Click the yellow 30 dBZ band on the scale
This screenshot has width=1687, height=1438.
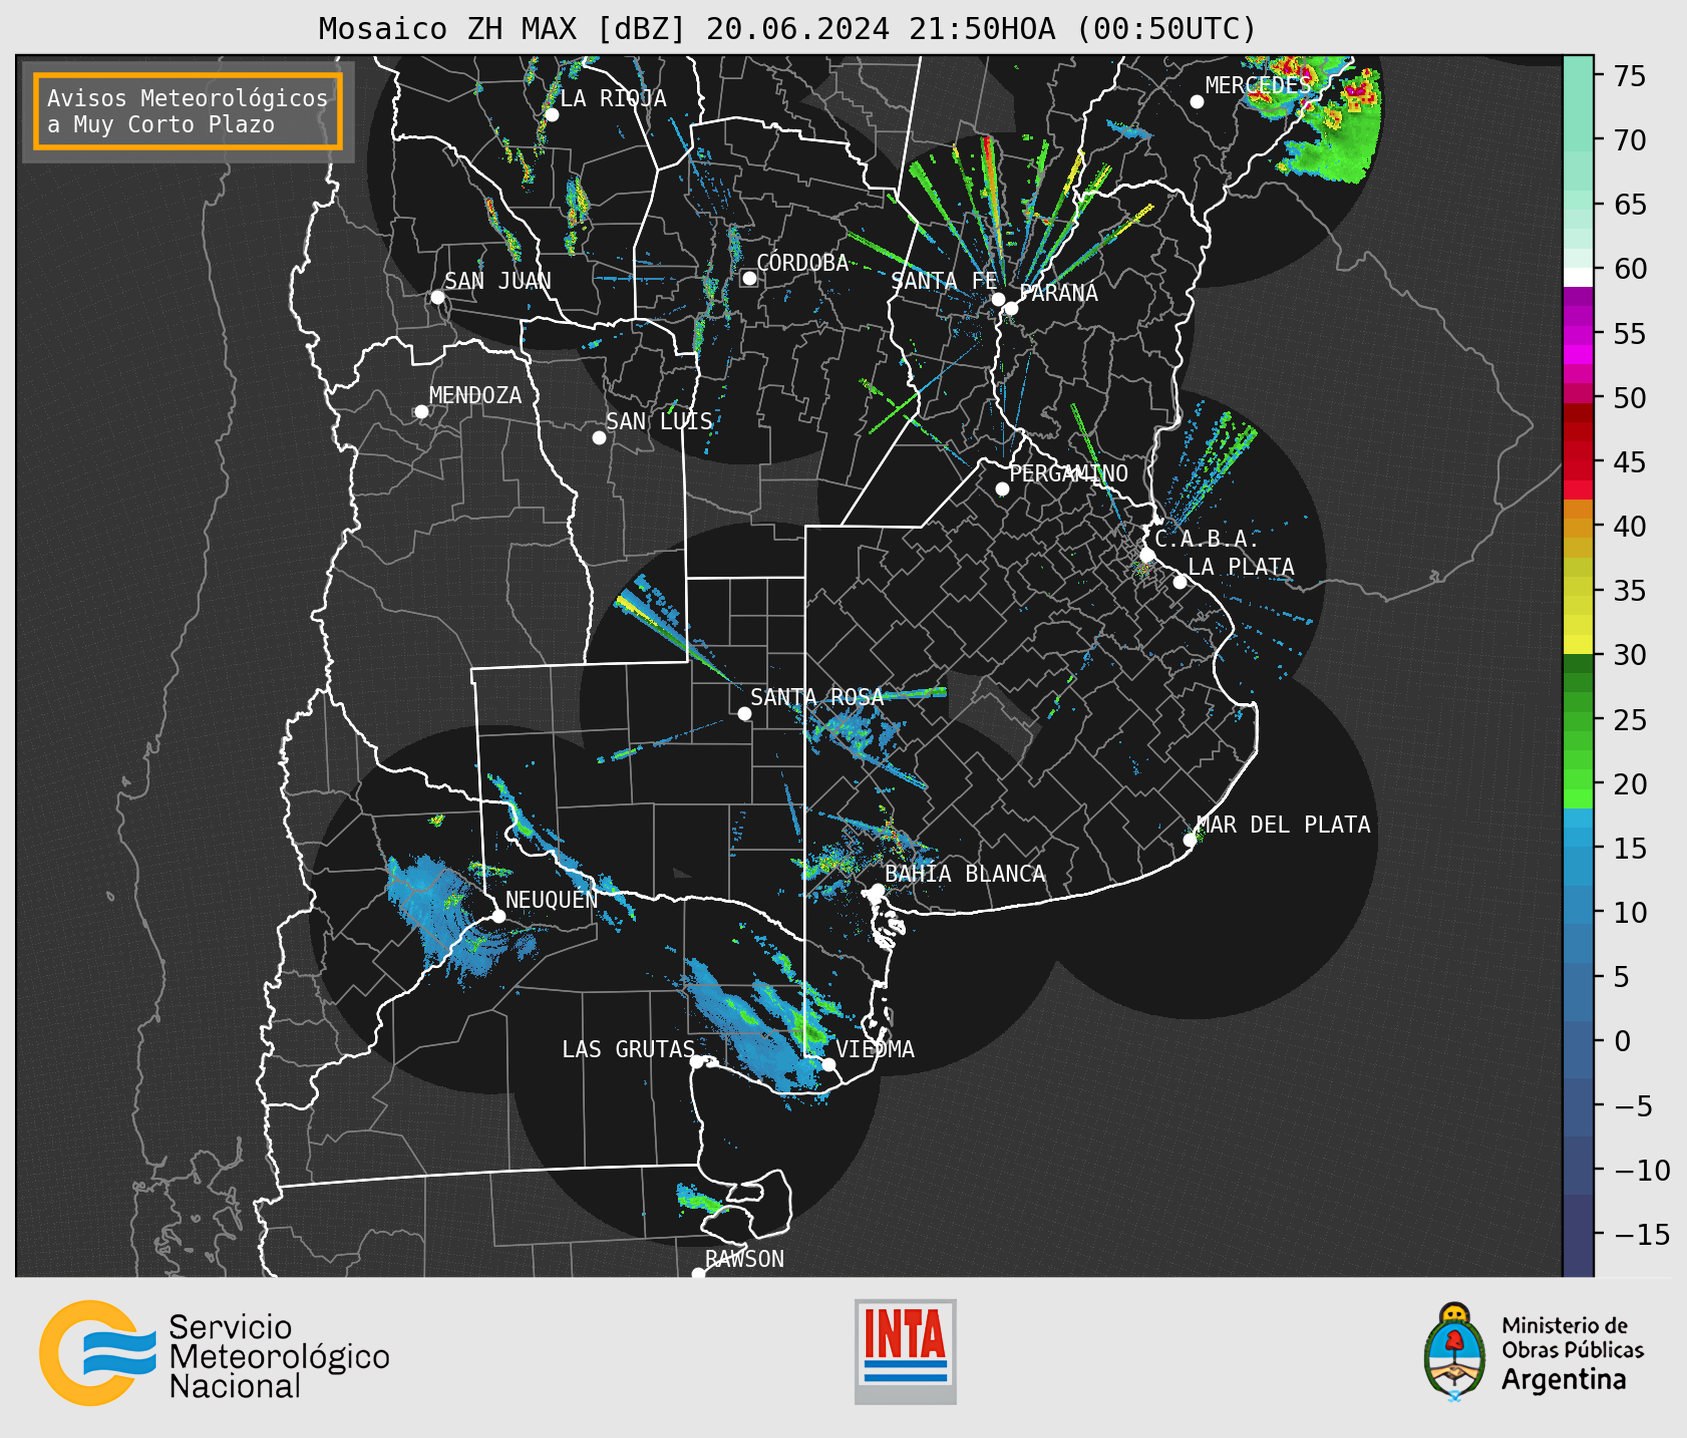1578,644
